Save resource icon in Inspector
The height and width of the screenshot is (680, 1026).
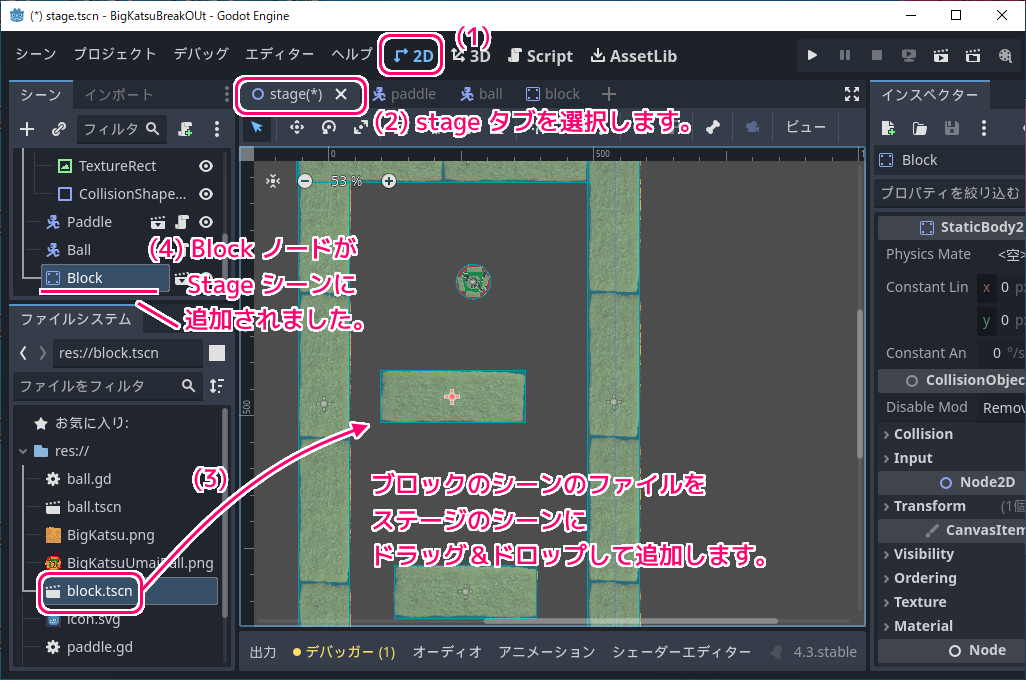[x=951, y=128]
